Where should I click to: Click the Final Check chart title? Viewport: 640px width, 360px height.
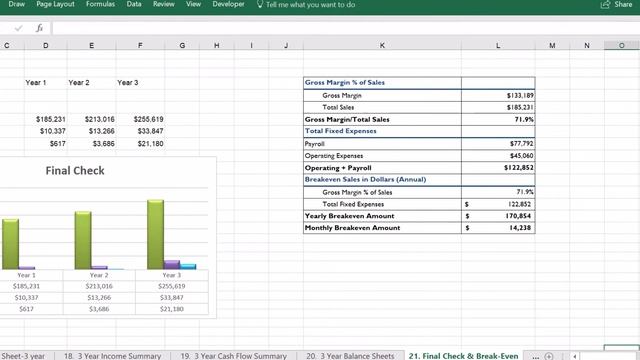pyautogui.click(x=75, y=171)
